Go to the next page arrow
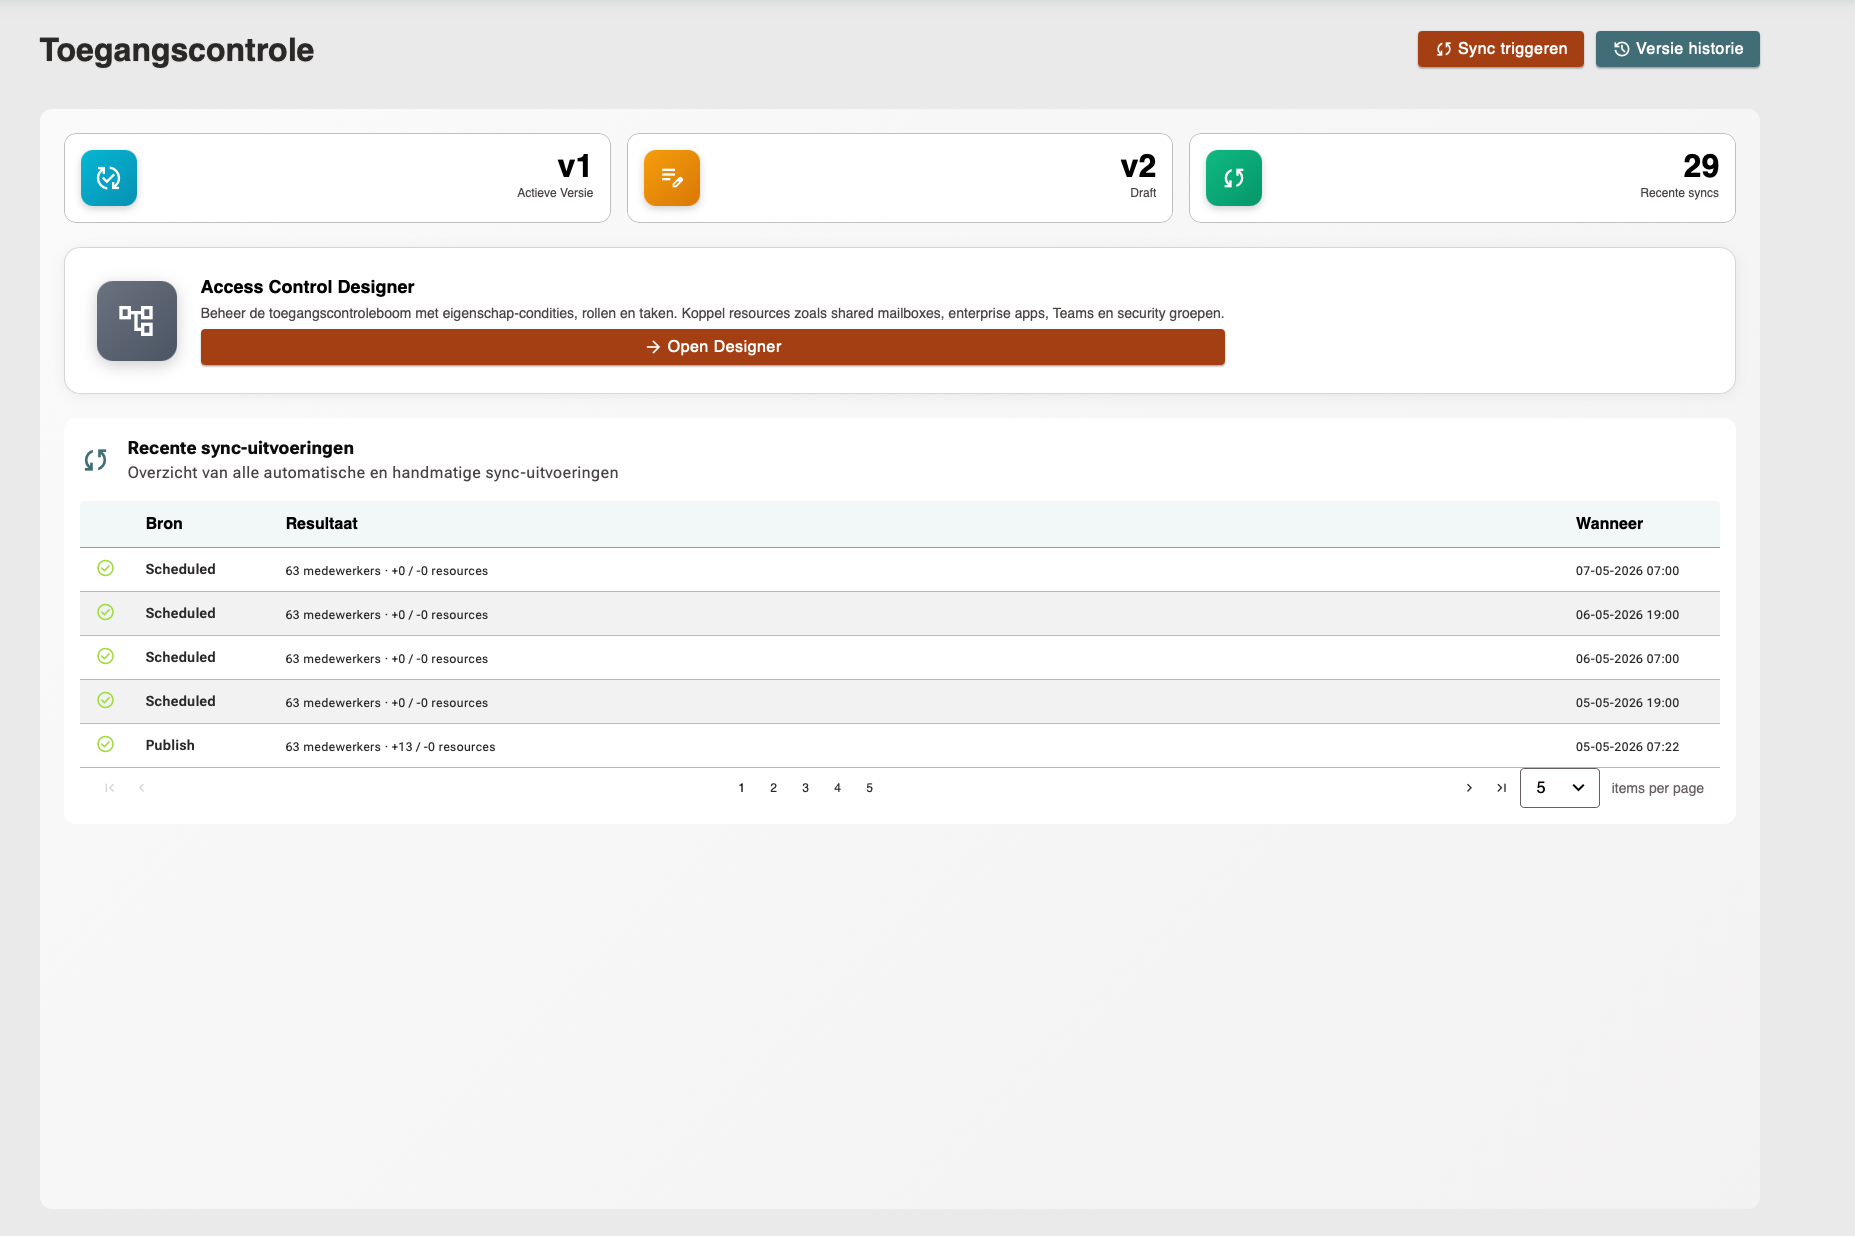This screenshot has width=1855, height=1236. (x=1469, y=788)
